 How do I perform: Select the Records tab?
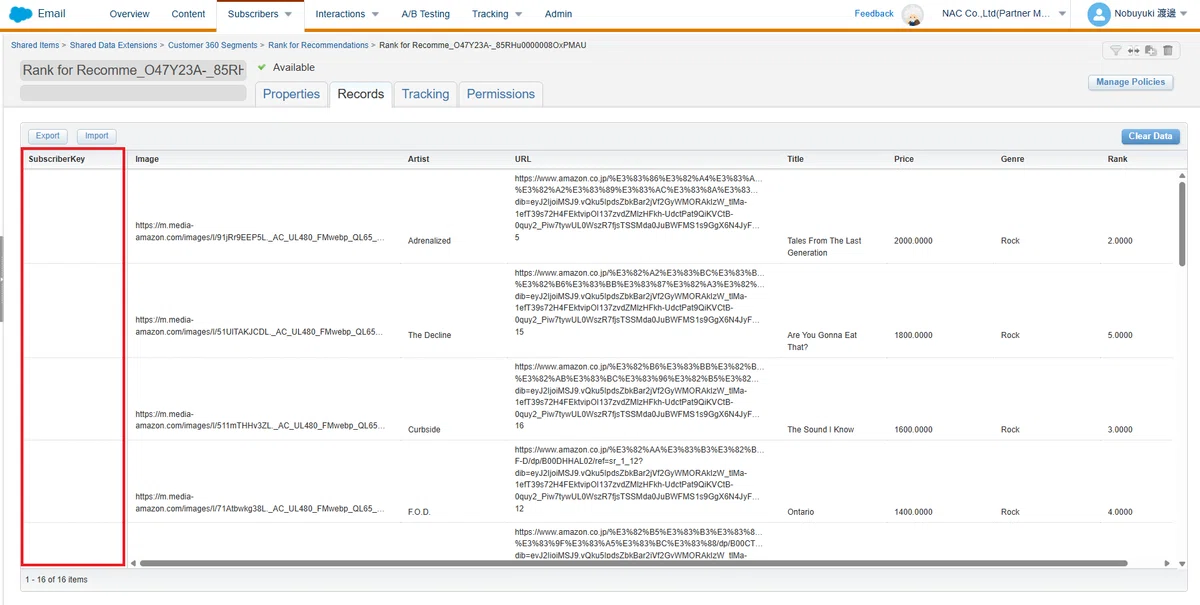click(x=361, y=94)
